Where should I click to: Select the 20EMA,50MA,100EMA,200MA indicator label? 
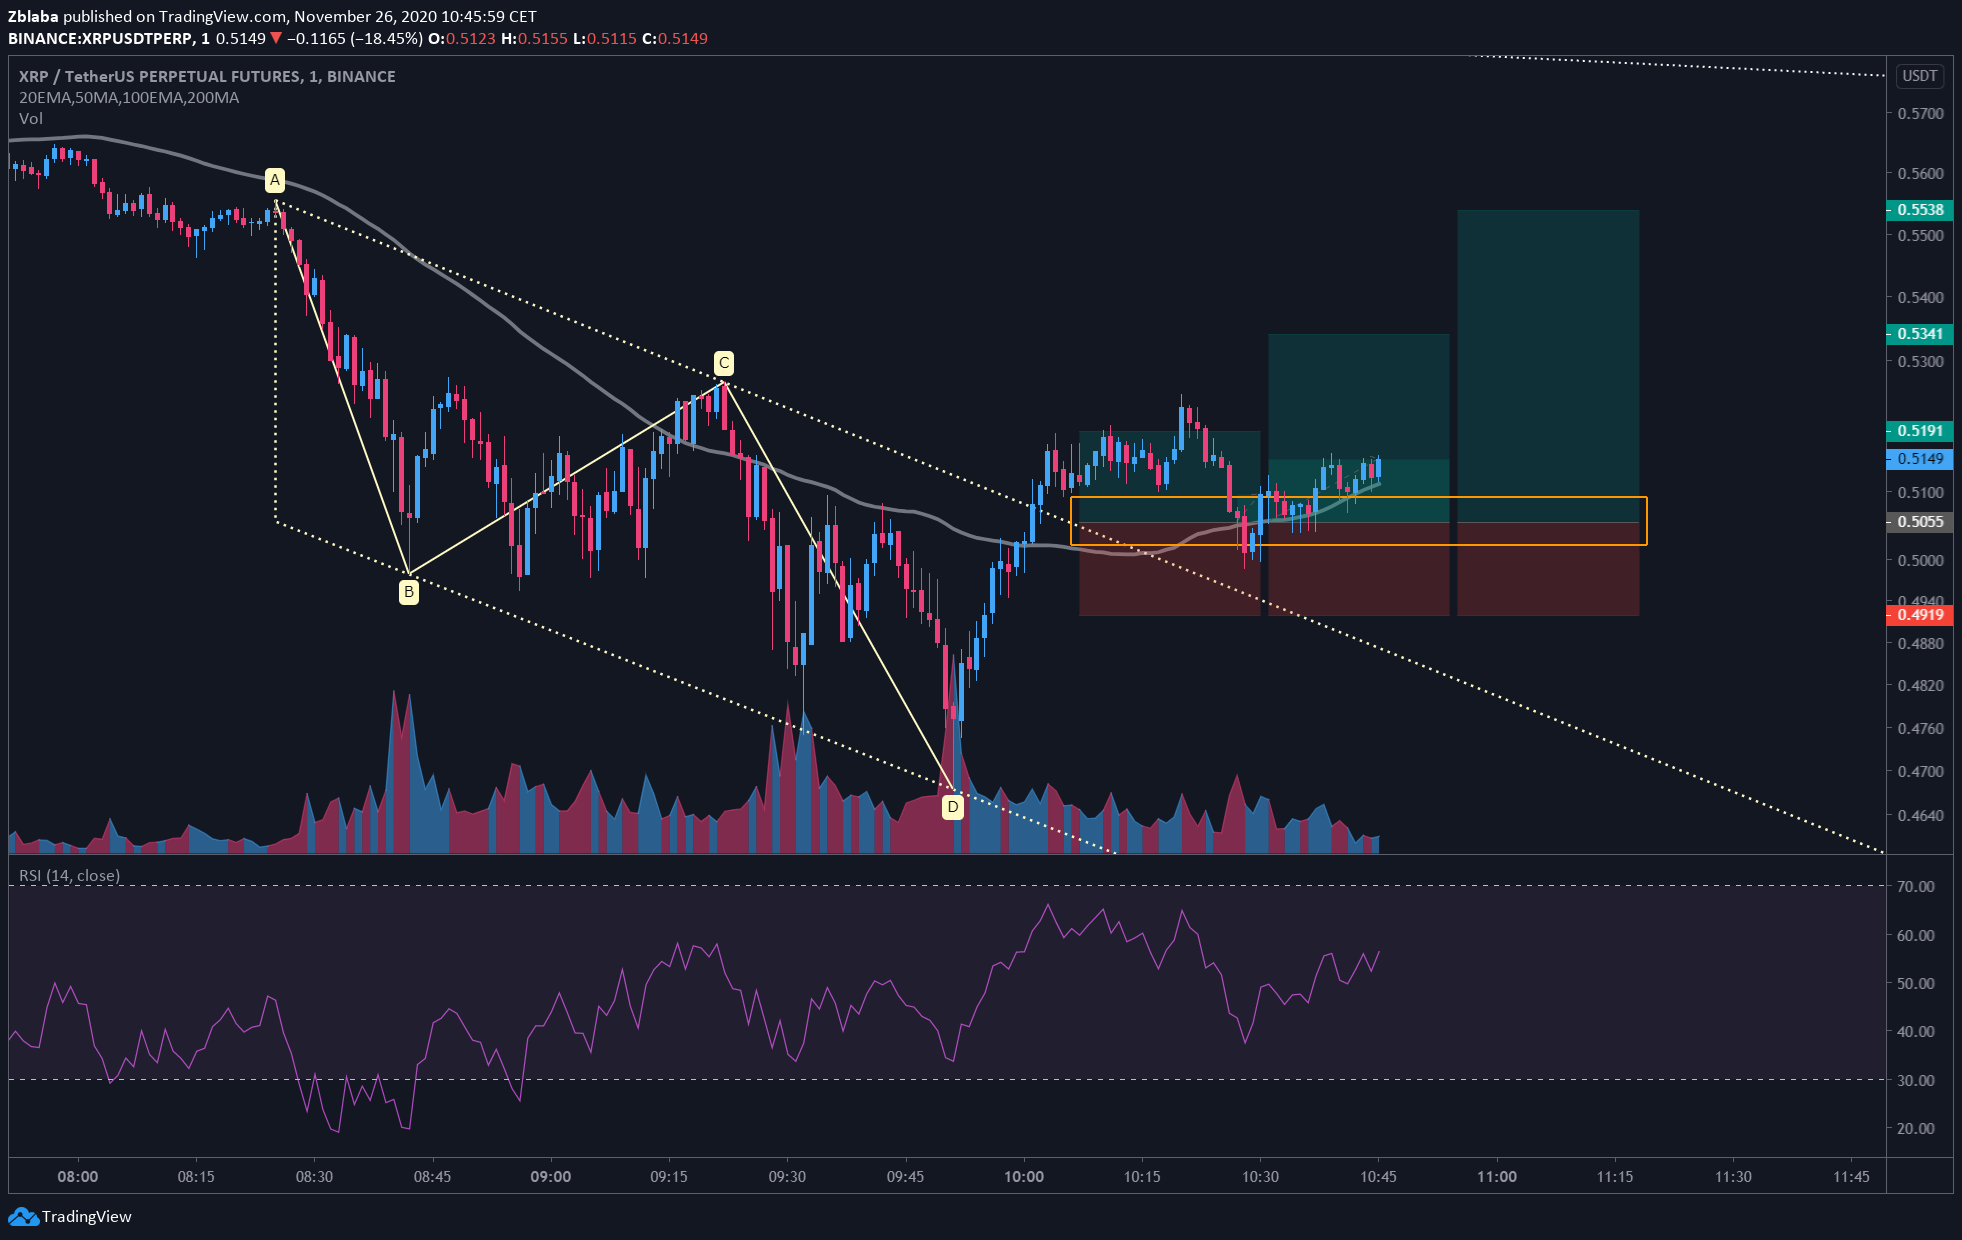pos(129,98)
